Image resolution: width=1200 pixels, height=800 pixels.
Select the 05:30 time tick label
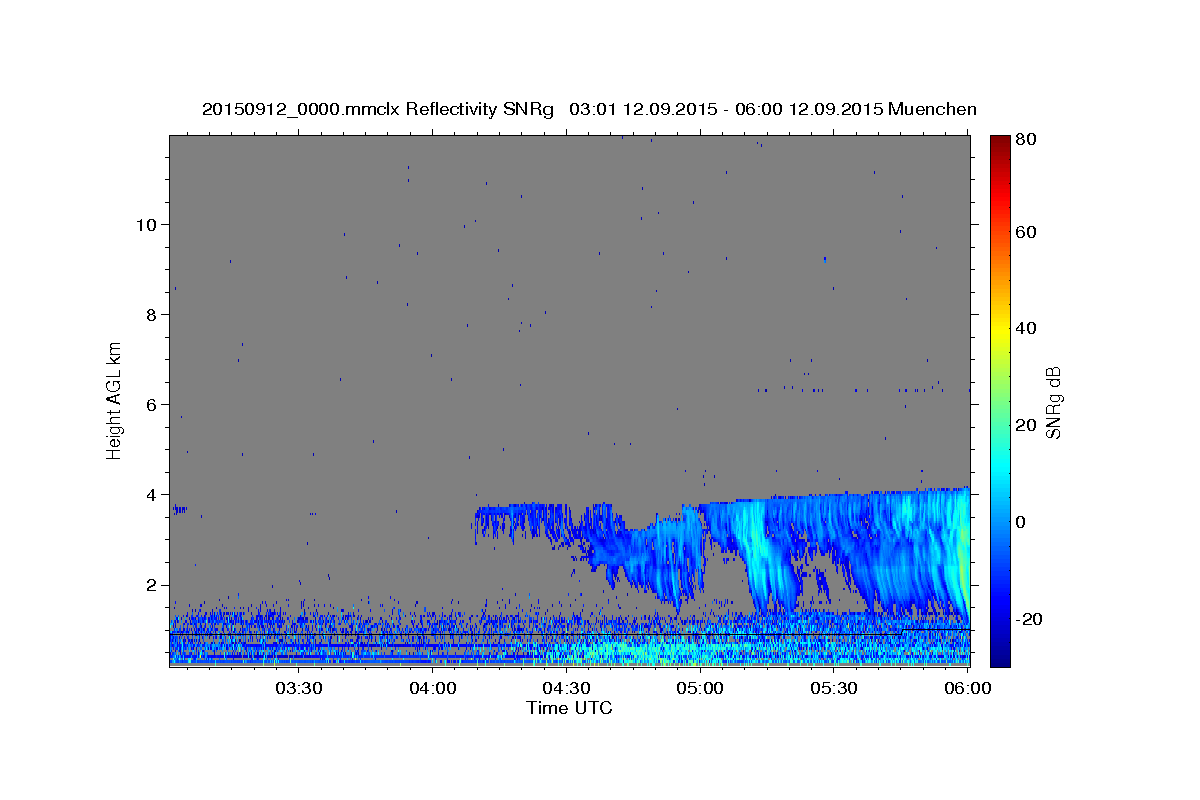[x=834, y=688]
